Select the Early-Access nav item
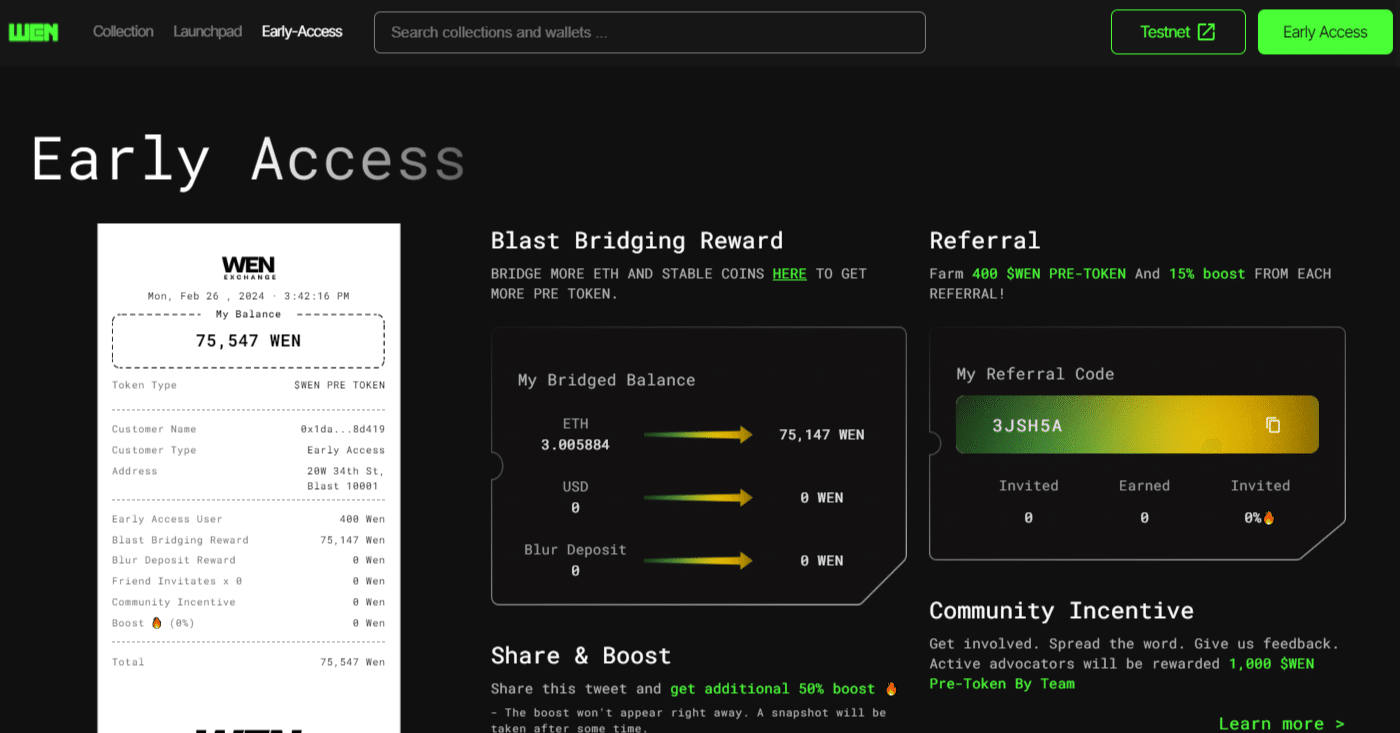 coord(302,31)
